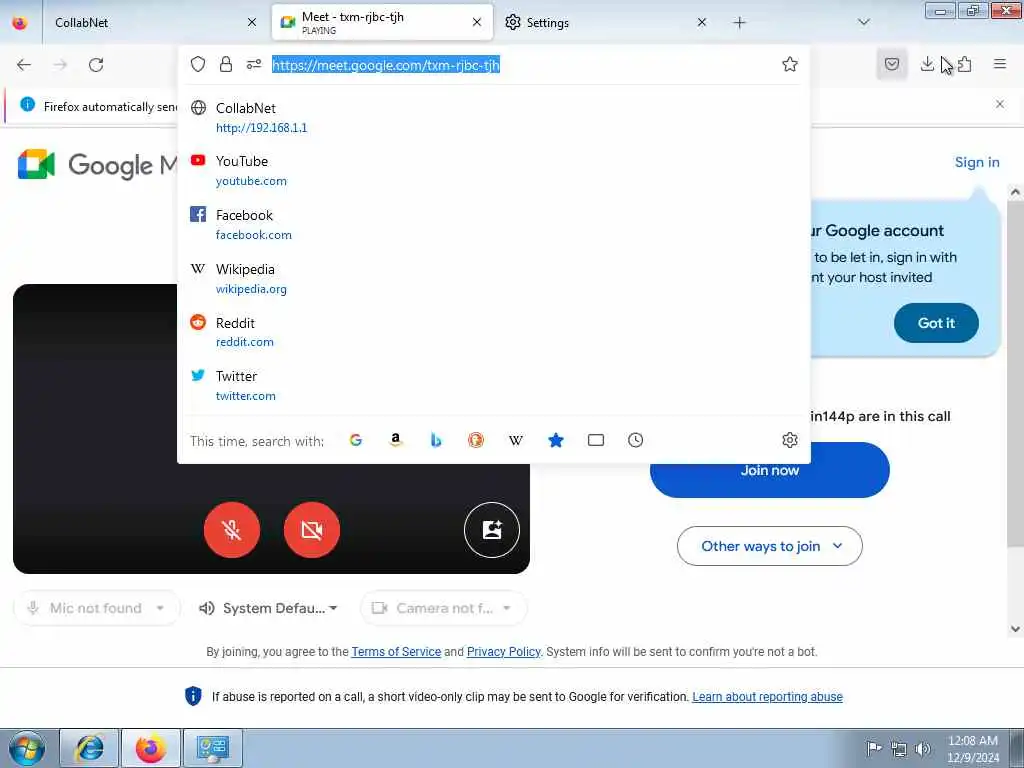
Task: Expand Other ways to join
Action: point(769,546)
